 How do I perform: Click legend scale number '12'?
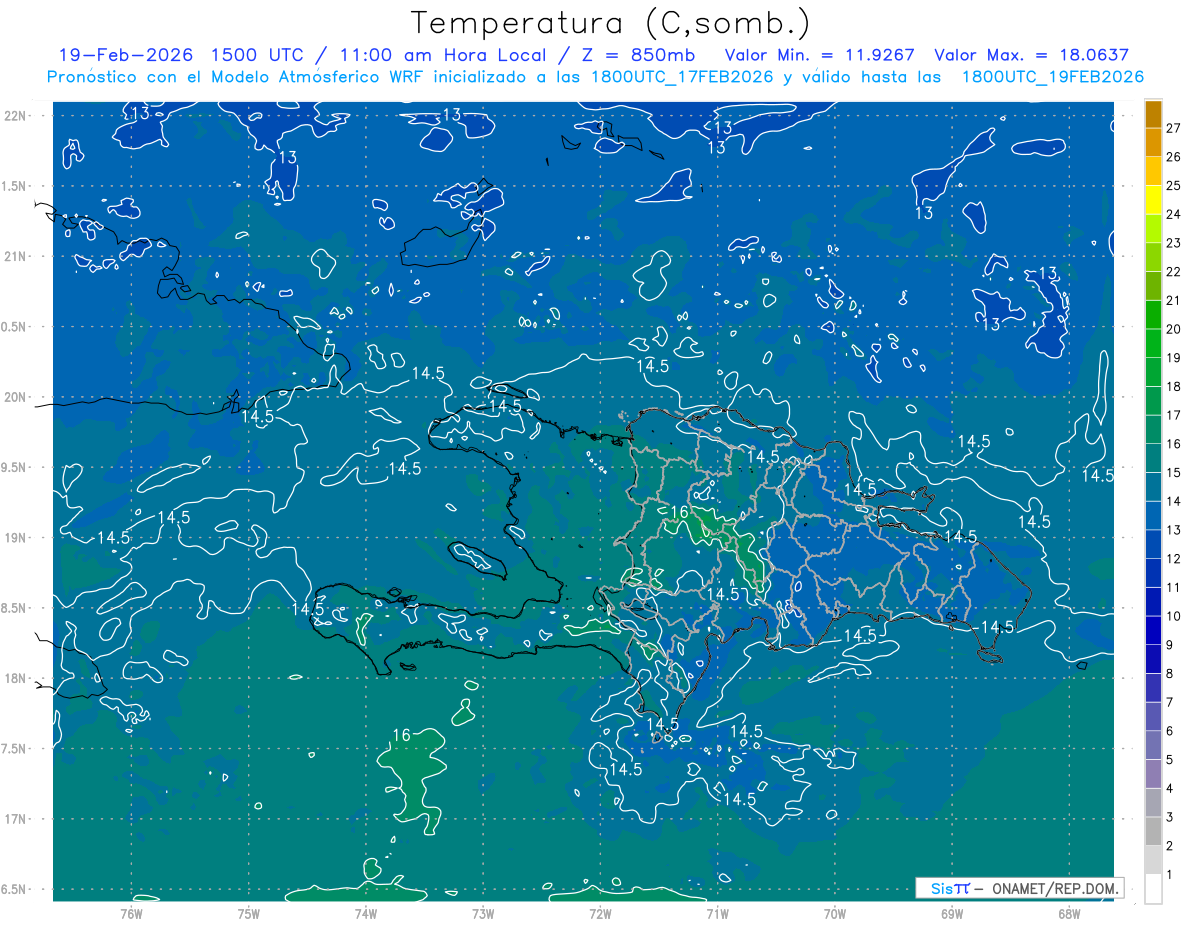point(1174,559)
